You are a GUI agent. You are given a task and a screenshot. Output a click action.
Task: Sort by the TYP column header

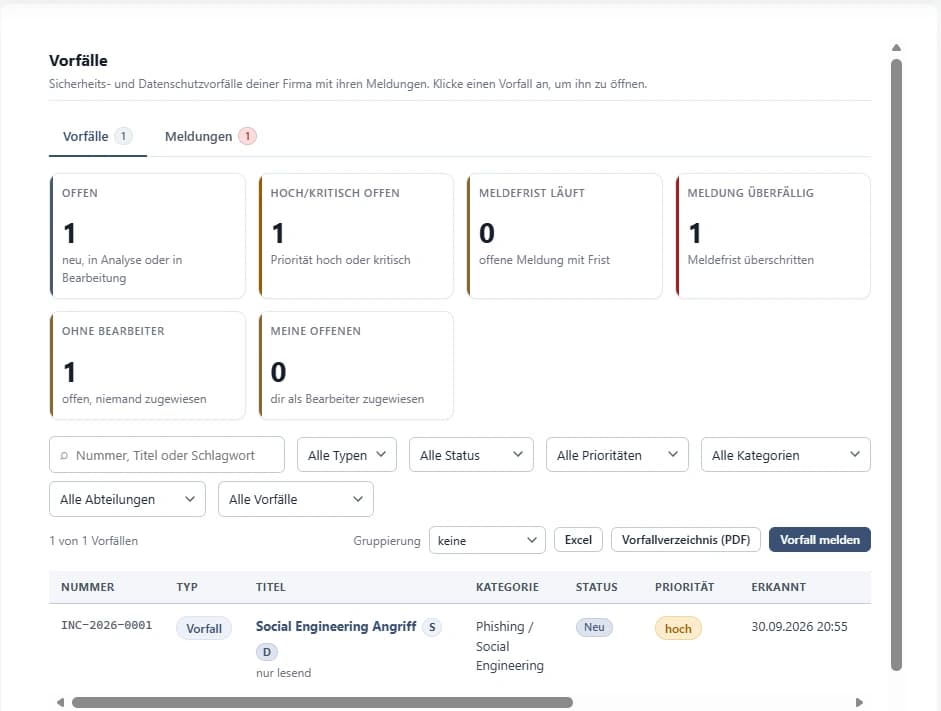[x=187, y=587]
